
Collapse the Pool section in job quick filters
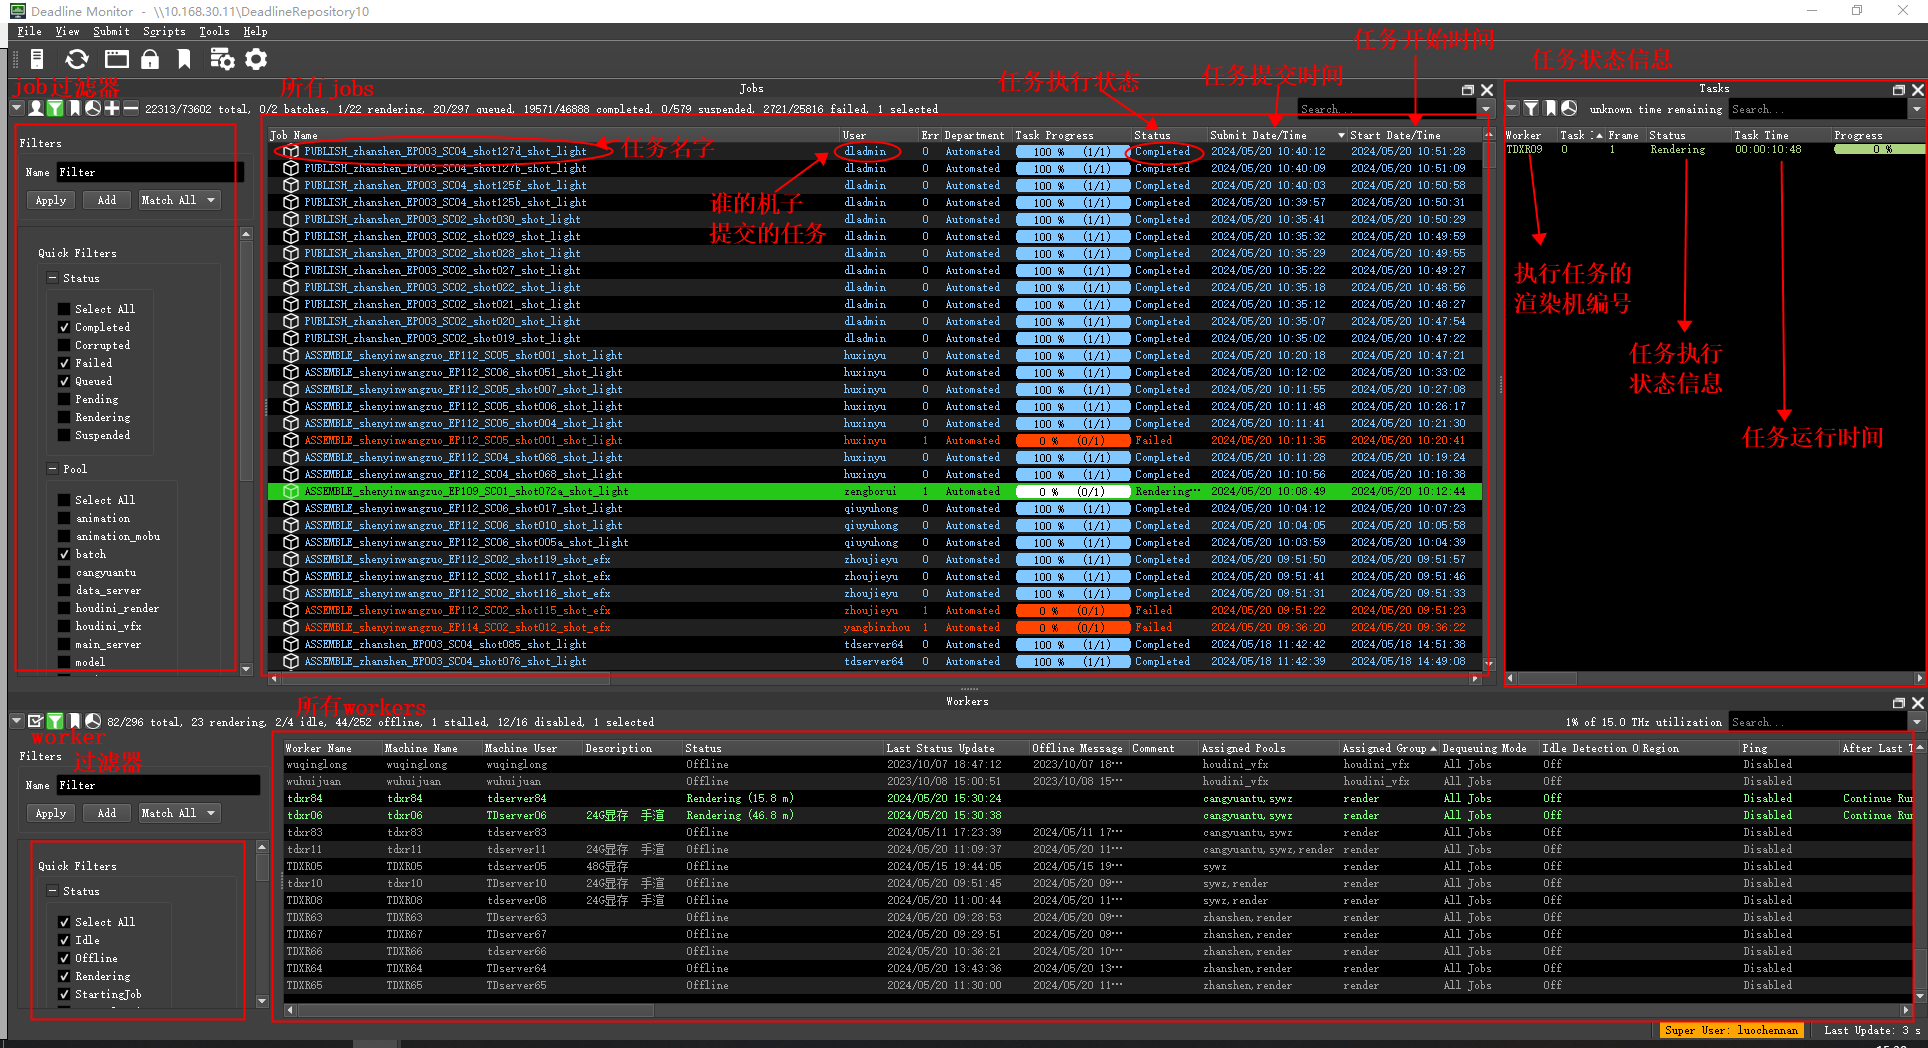[53, 469]
